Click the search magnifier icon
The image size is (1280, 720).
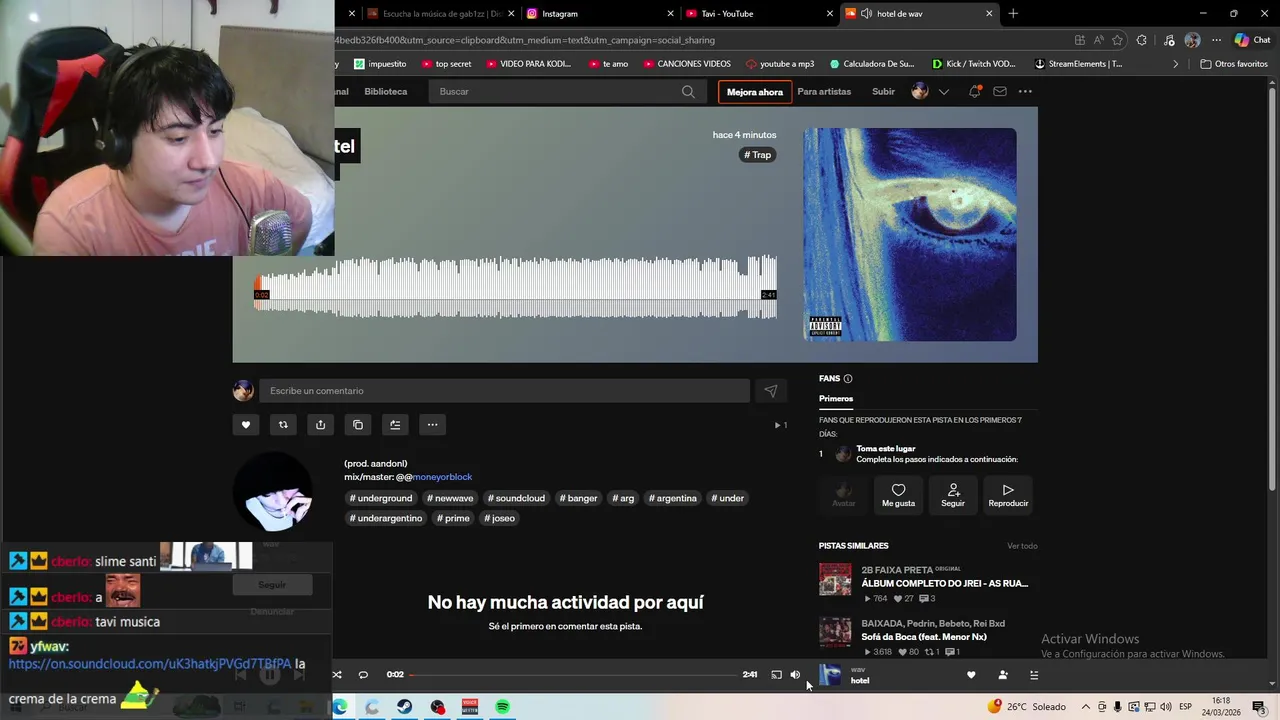point(688,91)
